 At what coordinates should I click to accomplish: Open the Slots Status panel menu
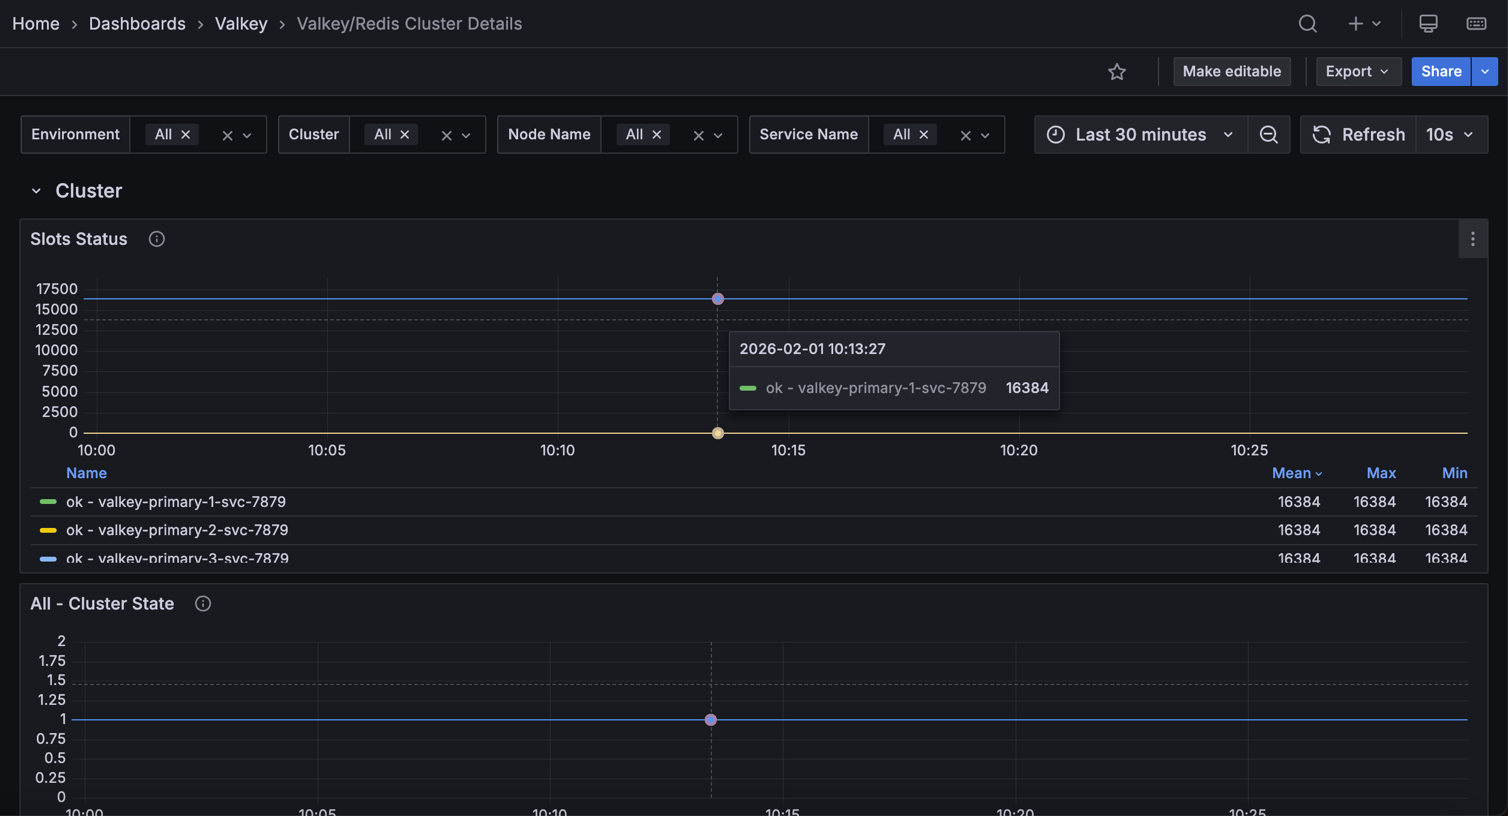(x=1472, y=238)
